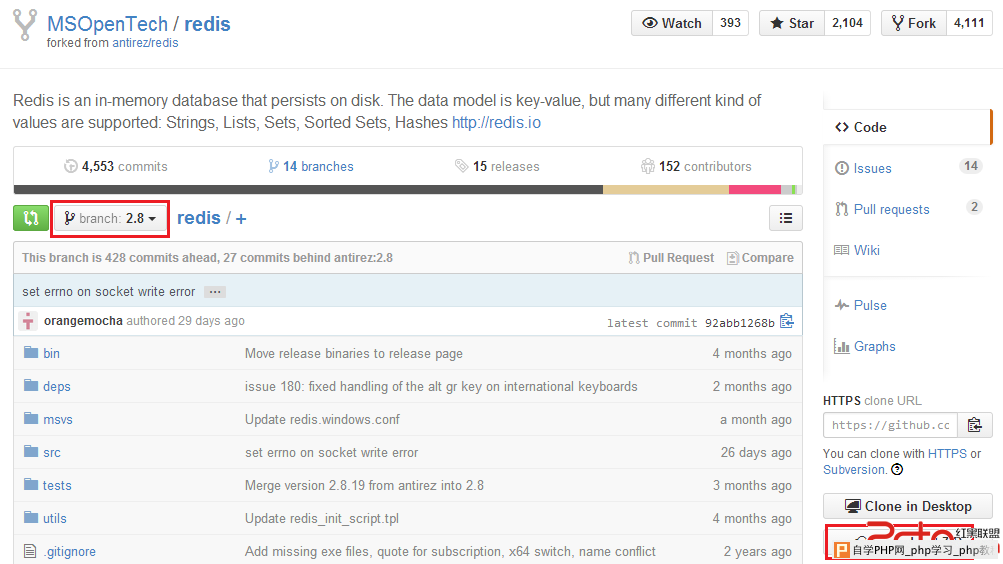Open the antirez/redis parent repository link

(x=145, y=43)
